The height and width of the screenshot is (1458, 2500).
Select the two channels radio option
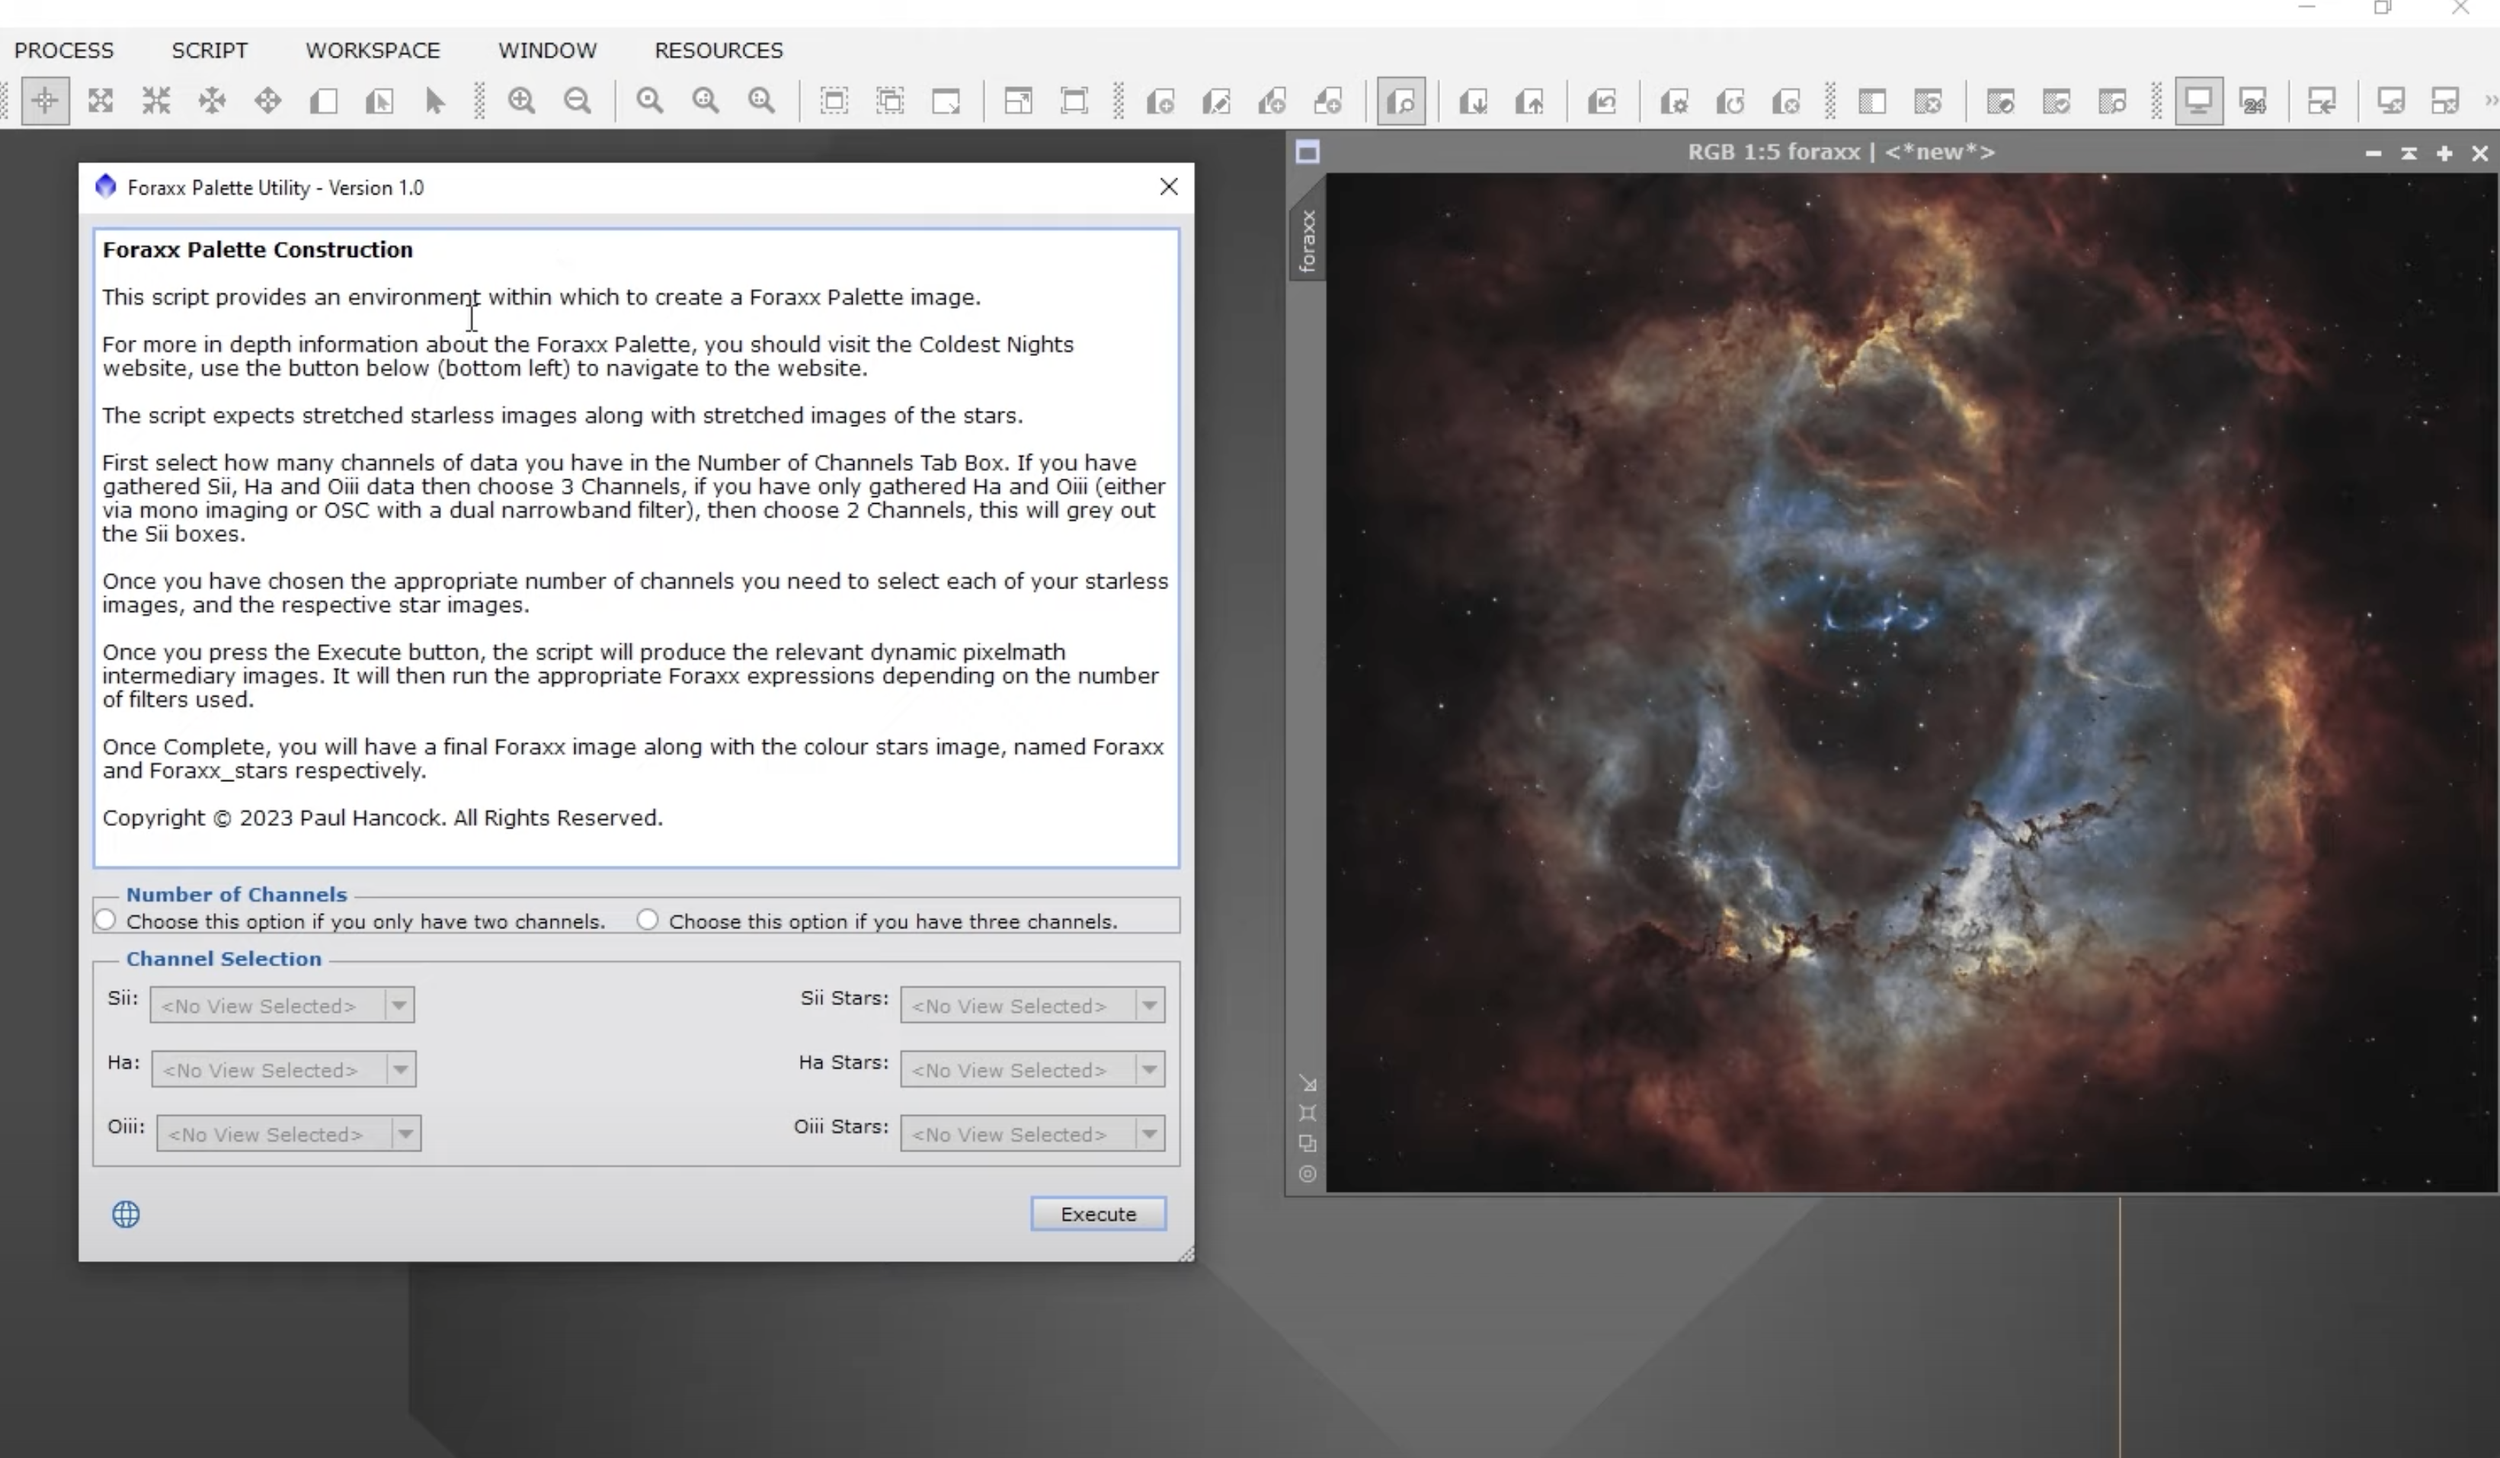106,919
